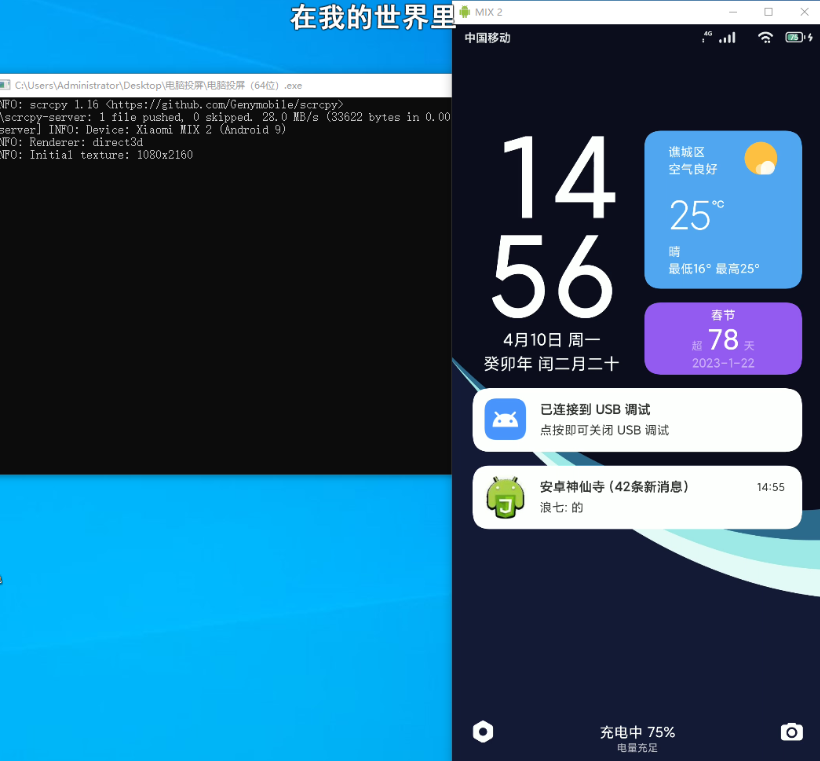Tap the green 安卓神仙寺 group avatar
820x761 pixels.
(505, 497)
